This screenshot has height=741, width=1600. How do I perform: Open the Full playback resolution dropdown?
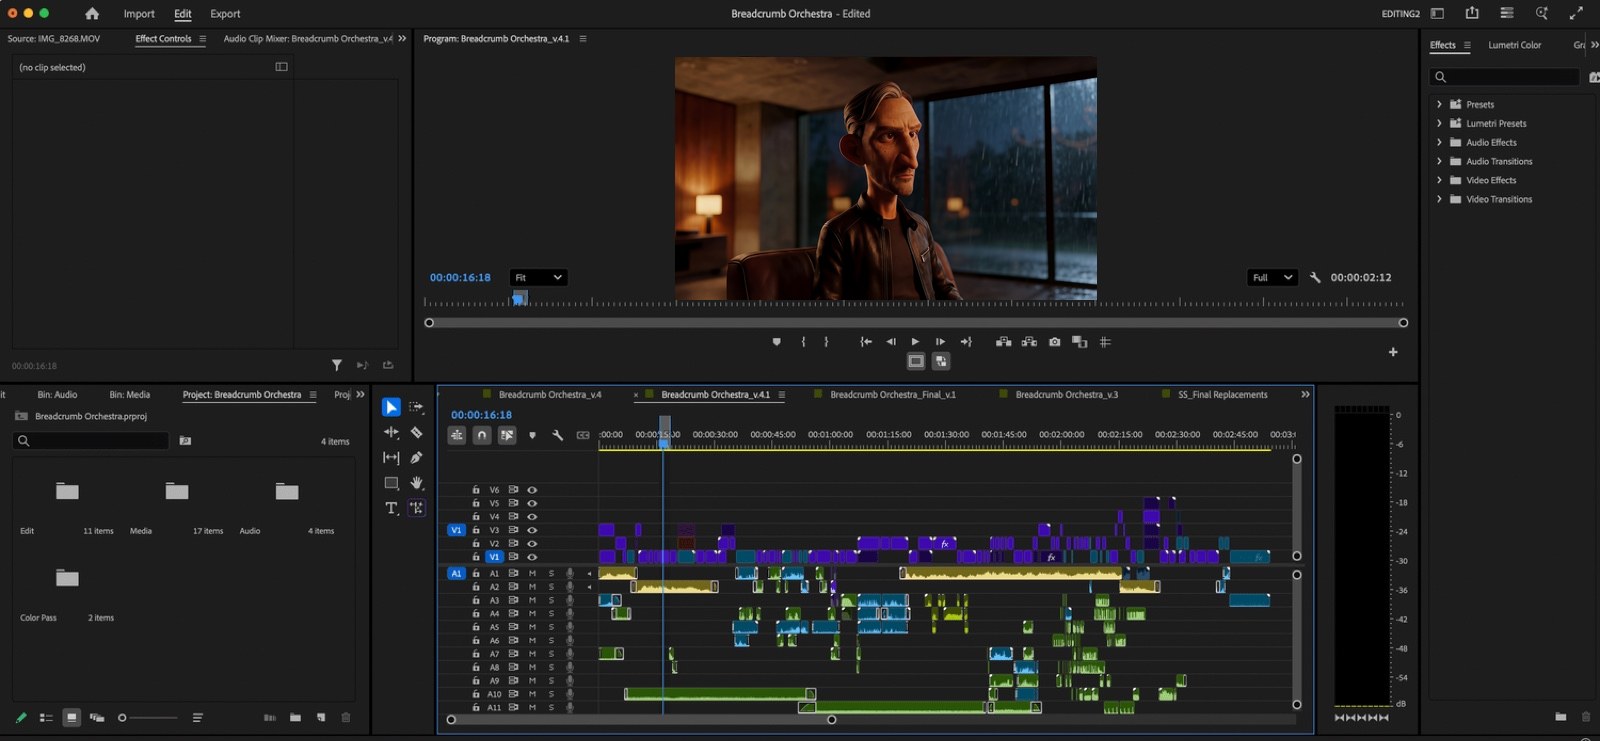[x=1273, y=278]
